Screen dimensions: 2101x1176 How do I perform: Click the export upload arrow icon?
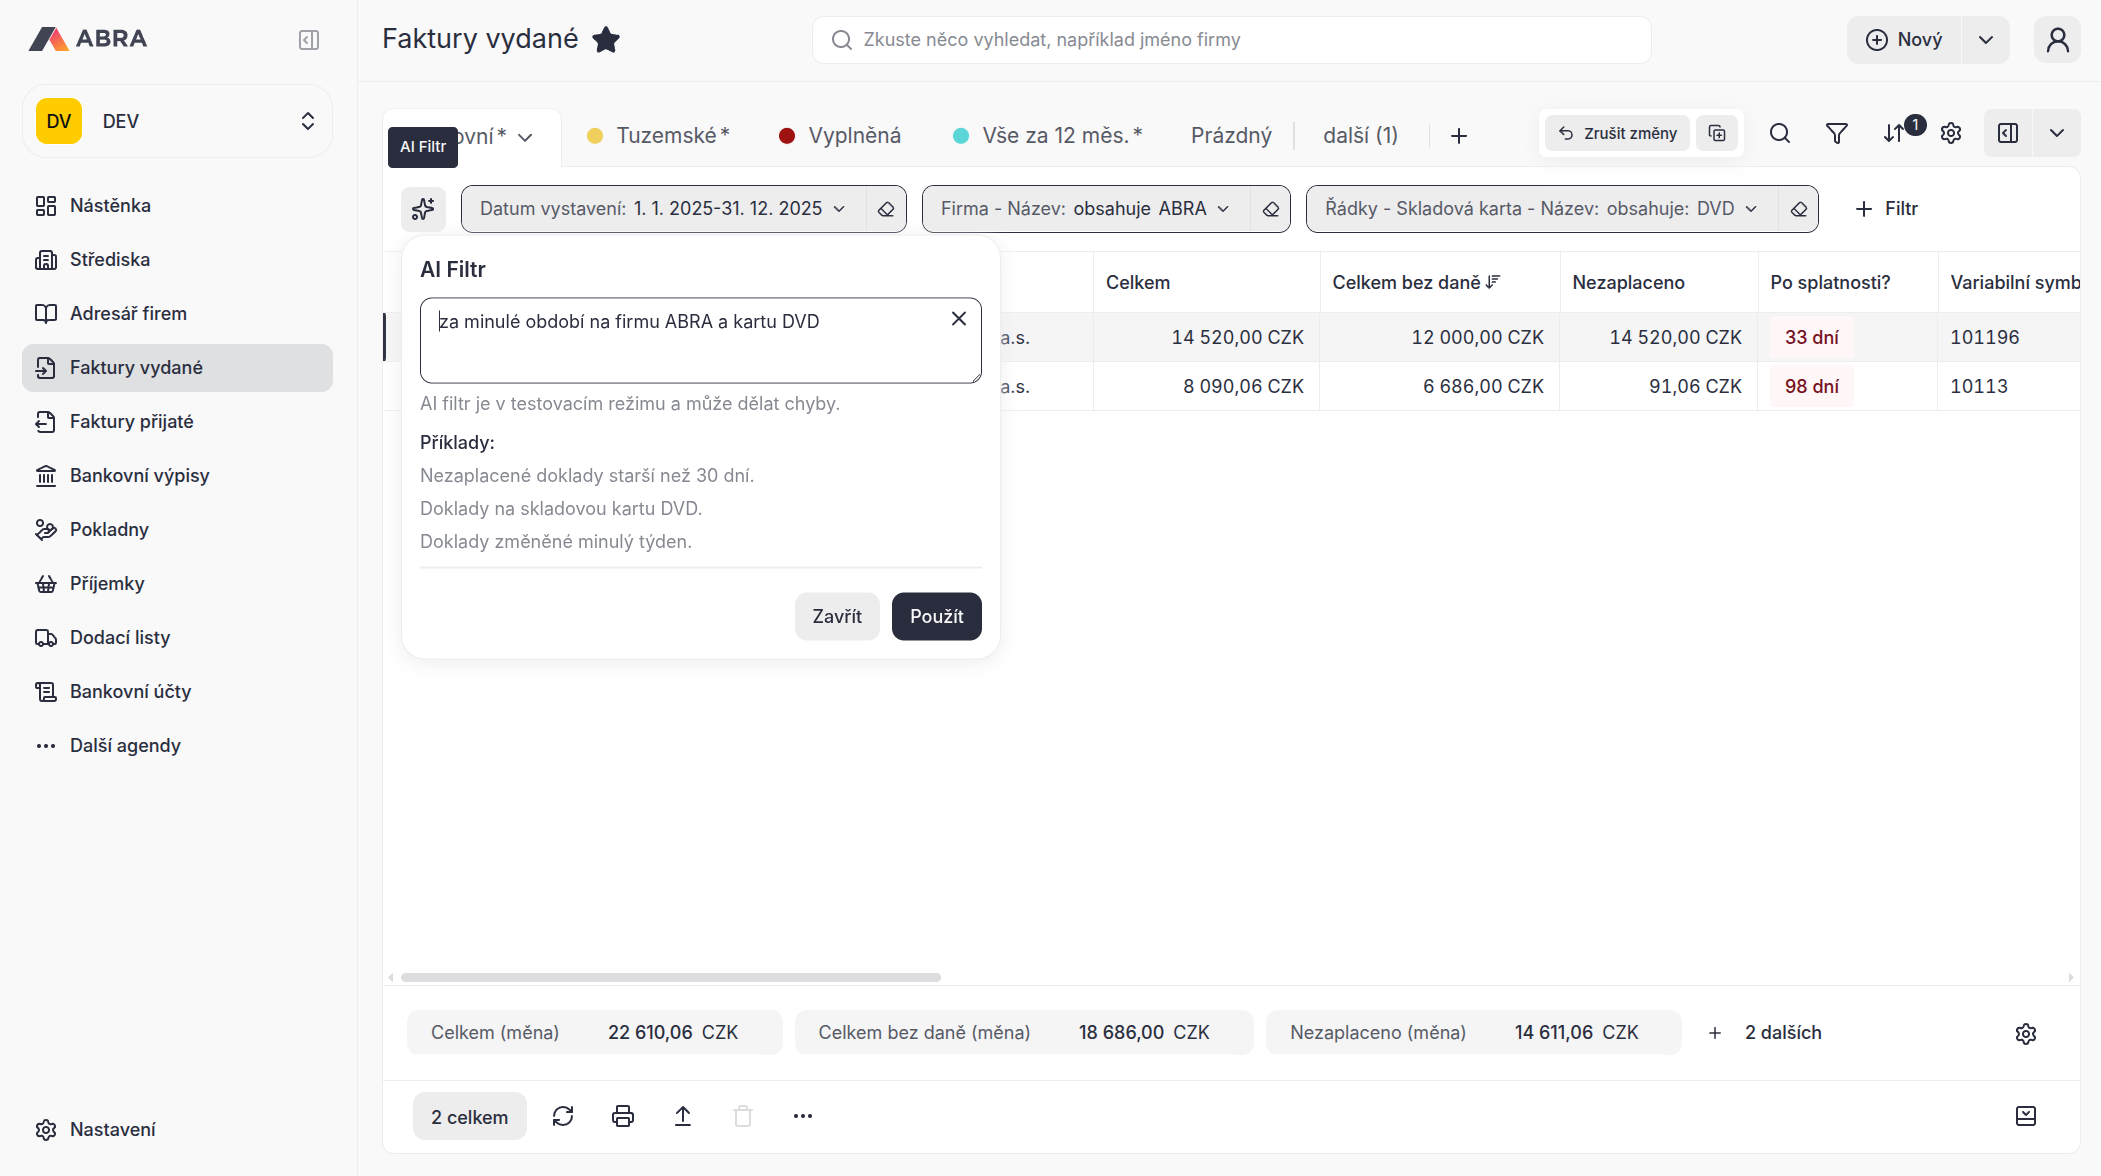(x=683, y=1116)
